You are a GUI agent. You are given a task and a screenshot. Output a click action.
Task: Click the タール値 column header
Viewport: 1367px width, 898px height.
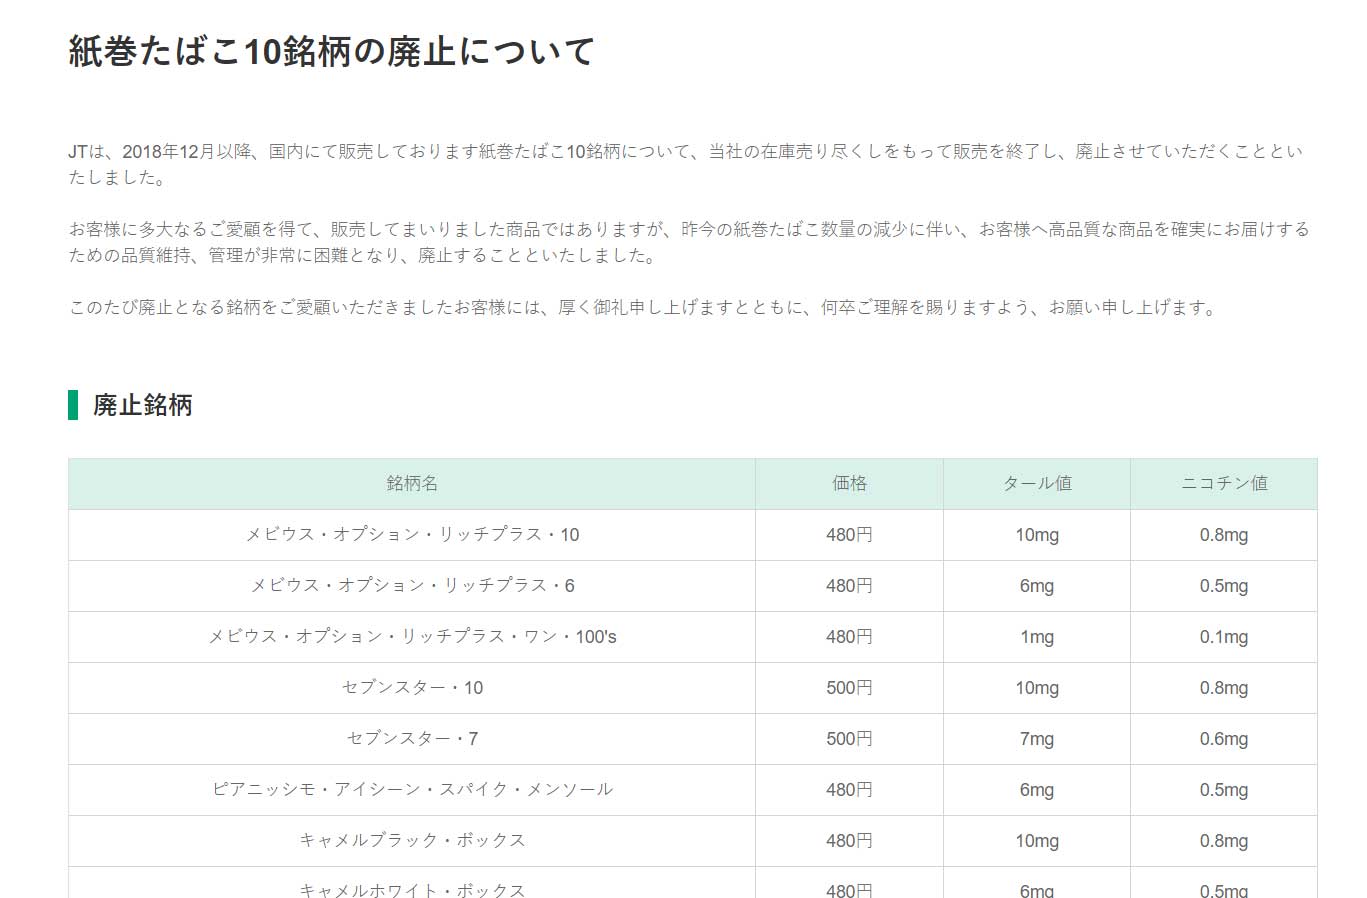point(1037,484)
